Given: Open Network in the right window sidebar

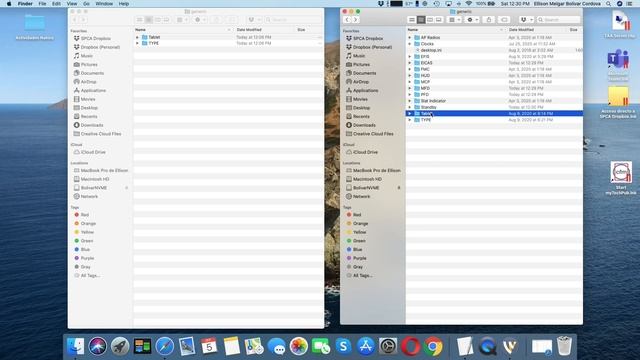Looking at the screenshot, I should pyautogui.click(x=361, y=196).
